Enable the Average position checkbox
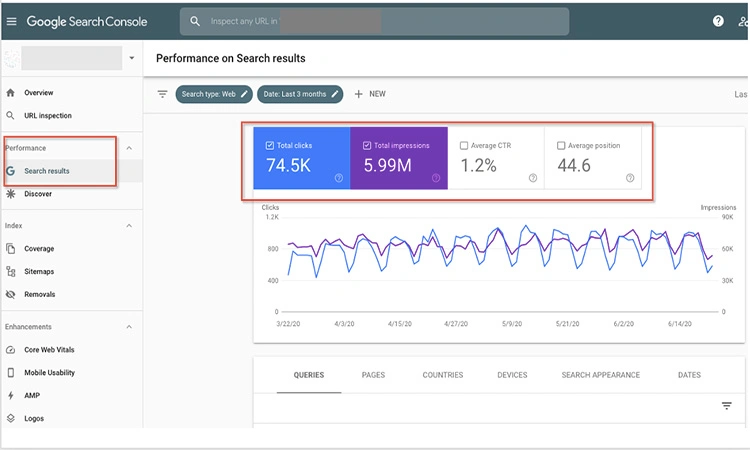750x450 pixels. 561,145
